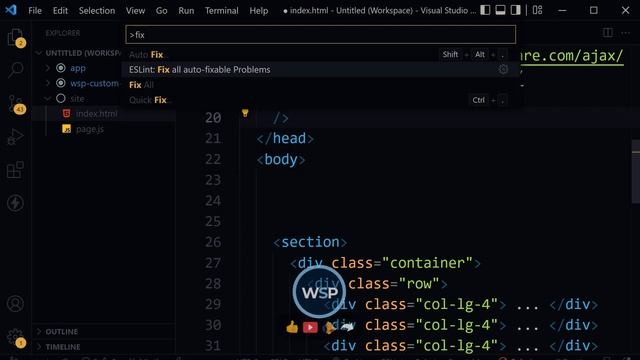Click "row" class value on line 28

(419, 283)
